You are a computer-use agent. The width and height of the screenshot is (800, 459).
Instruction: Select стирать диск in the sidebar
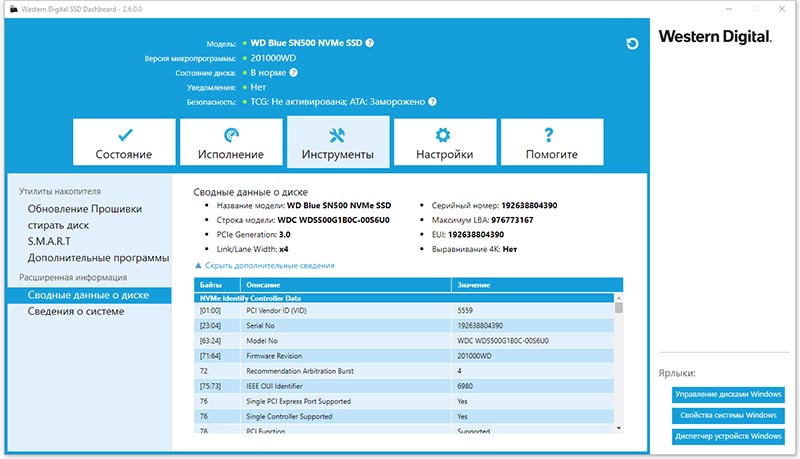58,225
